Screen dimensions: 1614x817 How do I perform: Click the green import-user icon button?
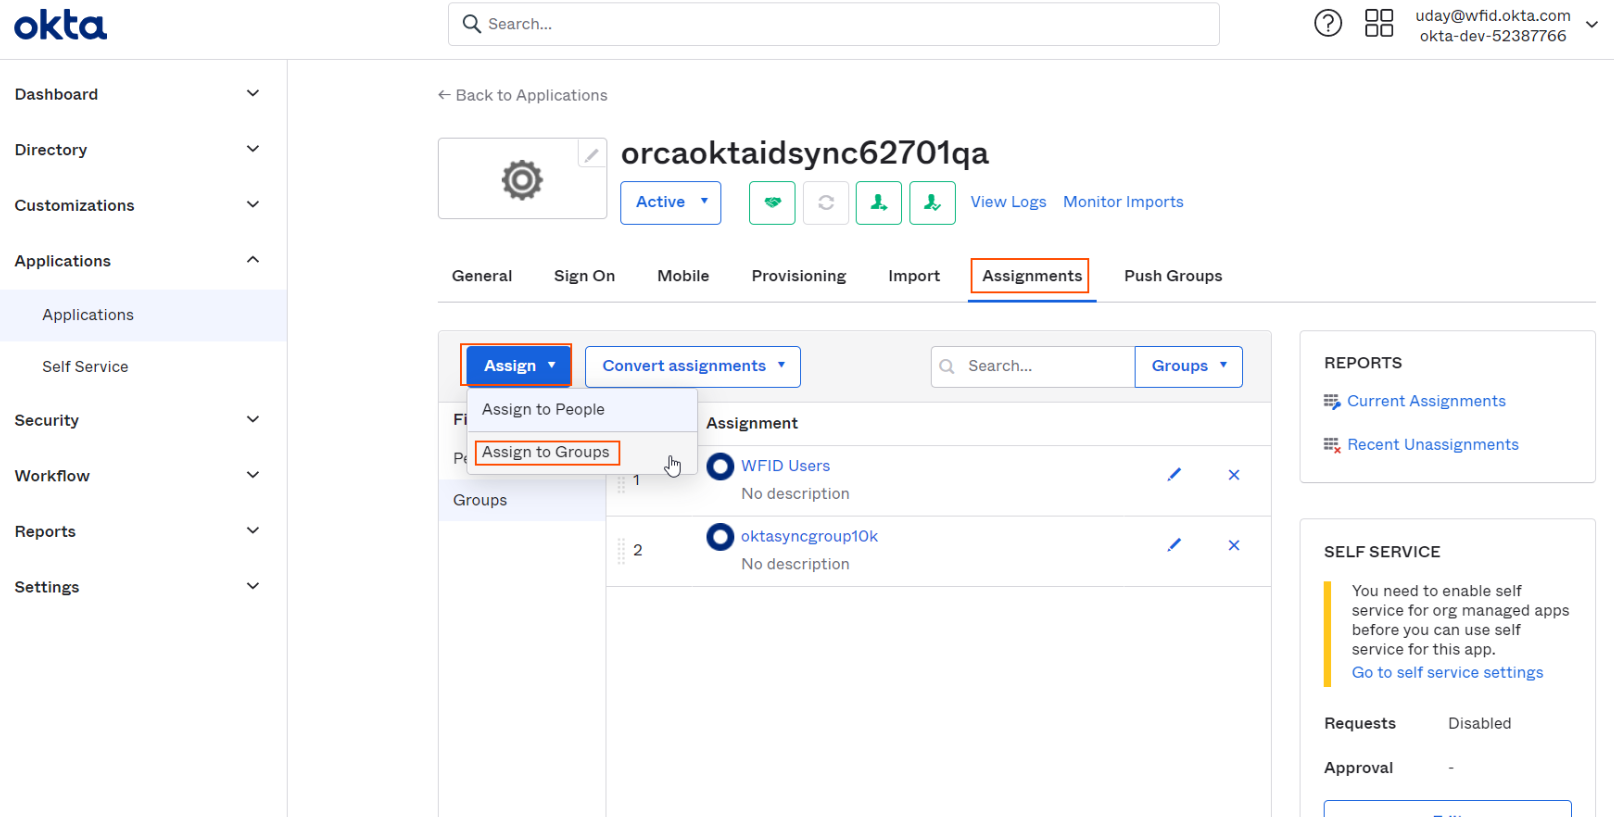point(932,203)
